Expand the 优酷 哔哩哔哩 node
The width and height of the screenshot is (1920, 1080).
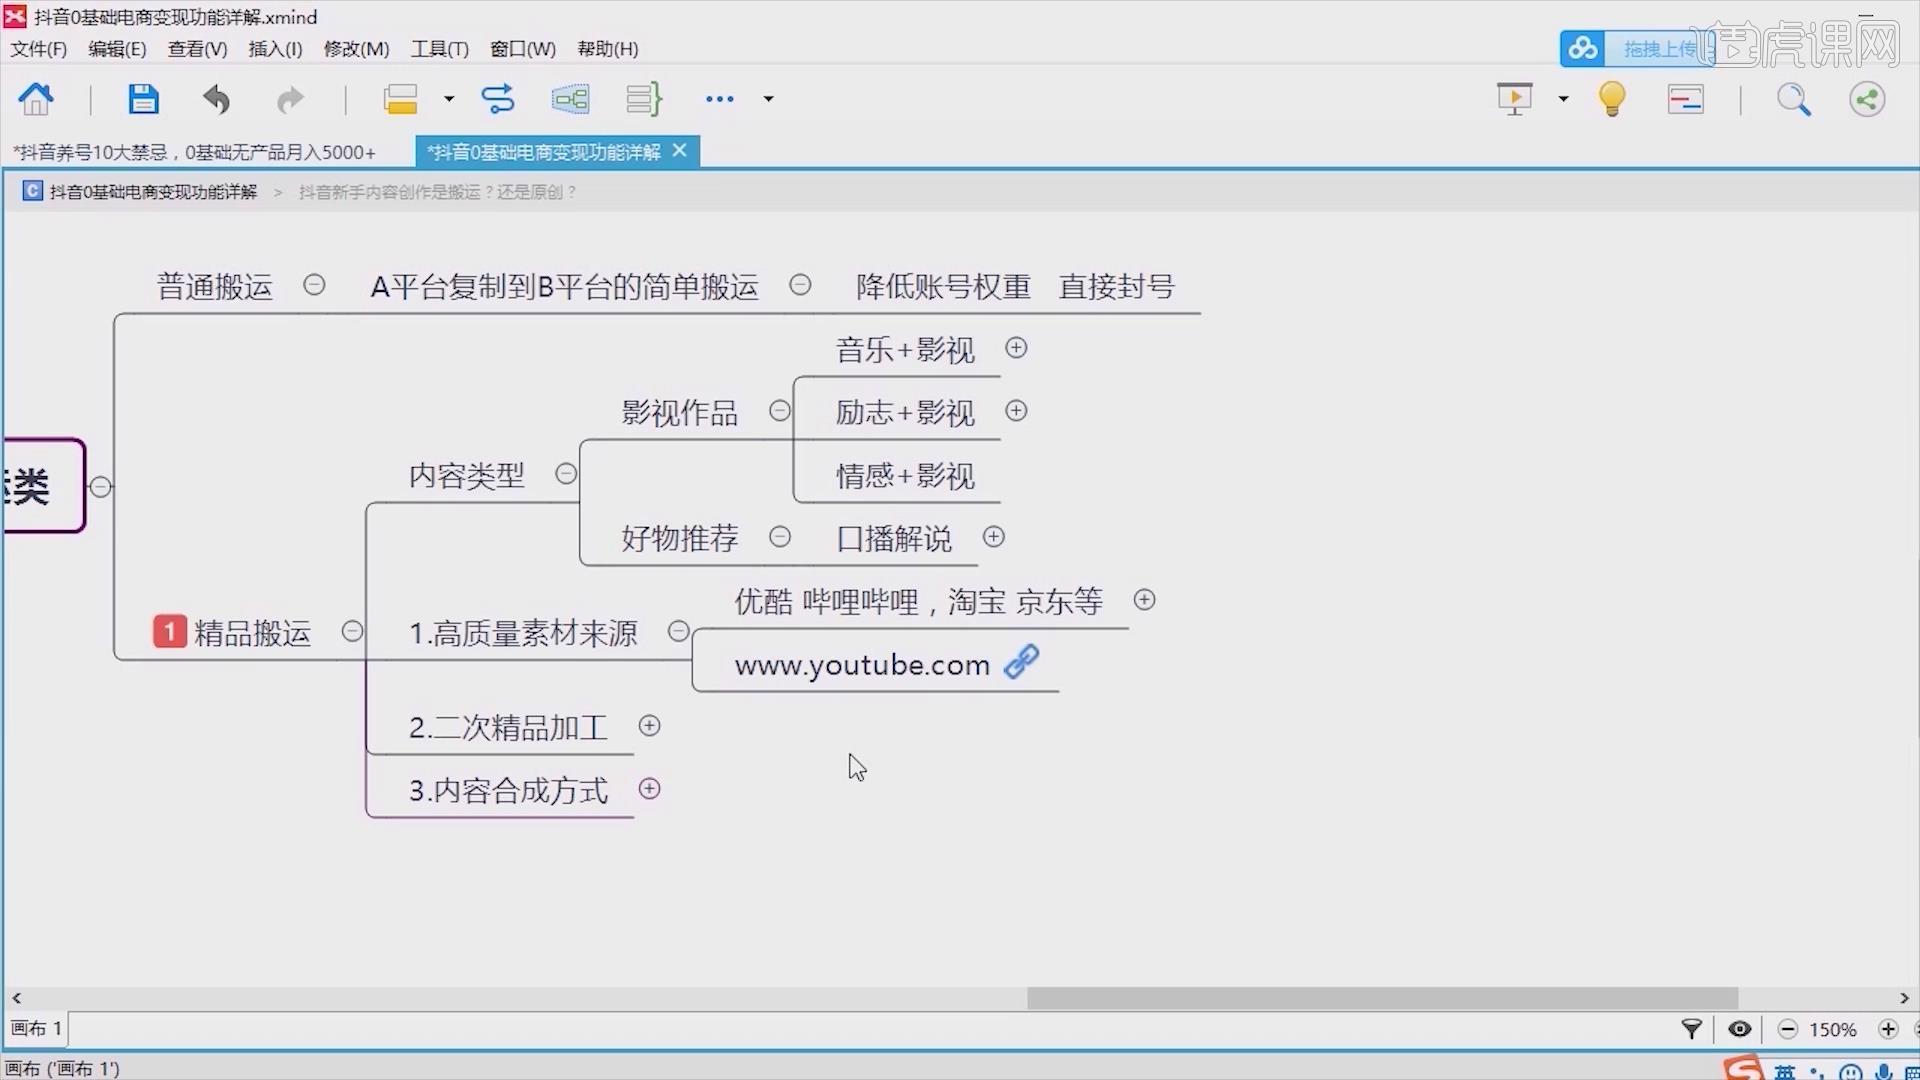[x=1145, y=600]
